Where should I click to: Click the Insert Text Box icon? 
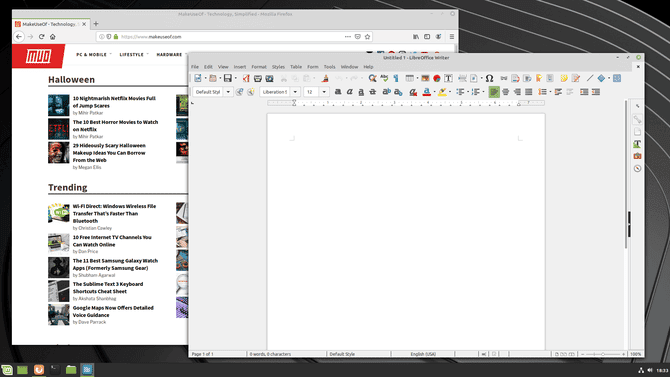pos(448,78)
